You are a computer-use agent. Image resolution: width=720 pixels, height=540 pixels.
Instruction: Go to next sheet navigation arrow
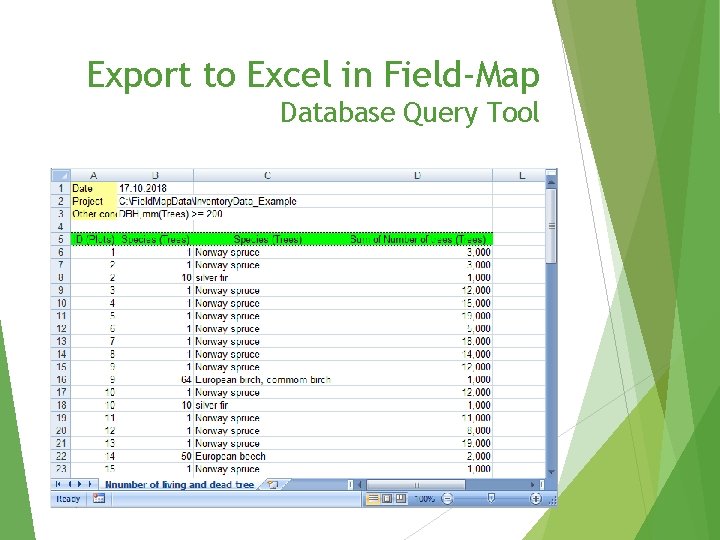79,484
